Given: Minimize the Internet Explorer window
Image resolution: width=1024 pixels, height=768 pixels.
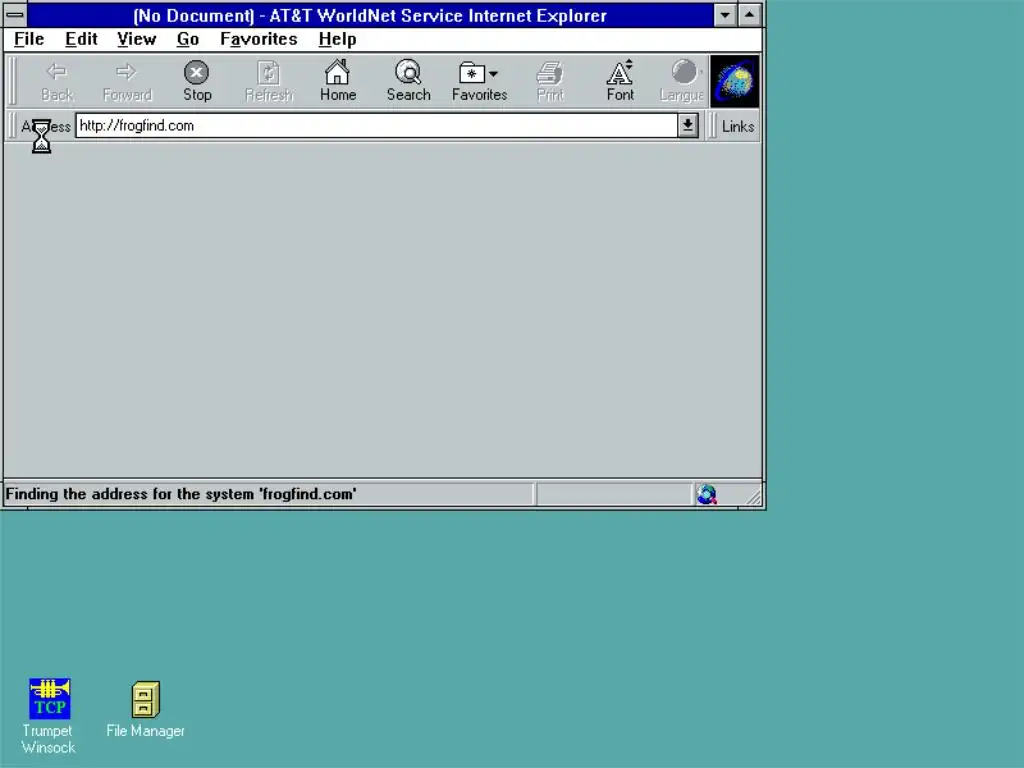Looking at the screenshot, I should [724, 15].
